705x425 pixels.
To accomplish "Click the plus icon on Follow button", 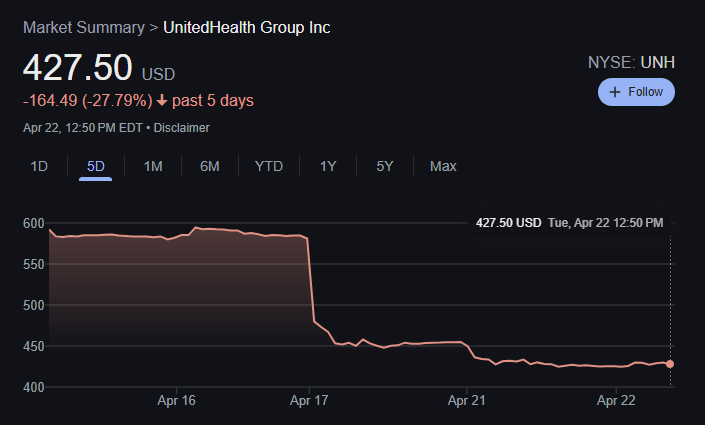I will 613,92.
